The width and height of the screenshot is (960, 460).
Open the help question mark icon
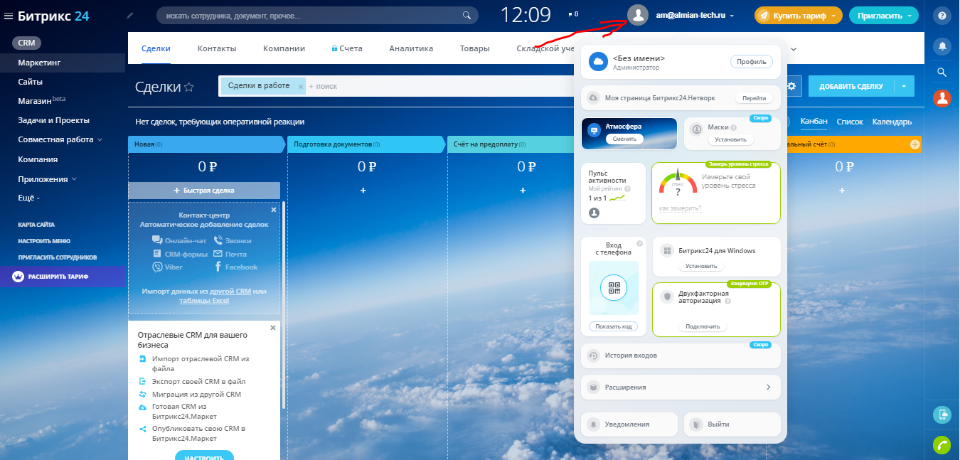942,17
